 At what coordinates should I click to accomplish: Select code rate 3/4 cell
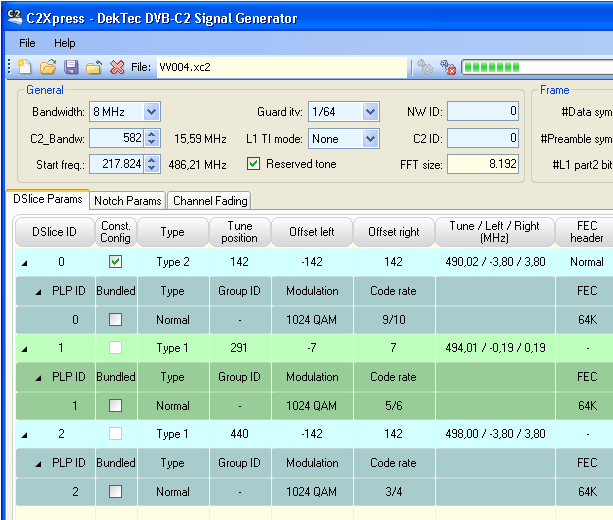coord(394,492)
